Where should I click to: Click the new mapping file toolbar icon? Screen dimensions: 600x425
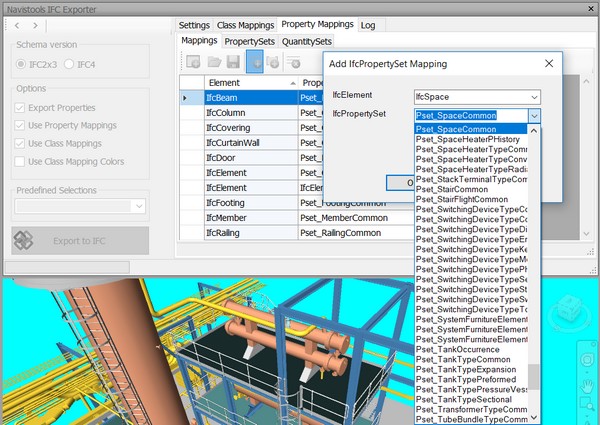pyautogui.click(x=193, y=64)
